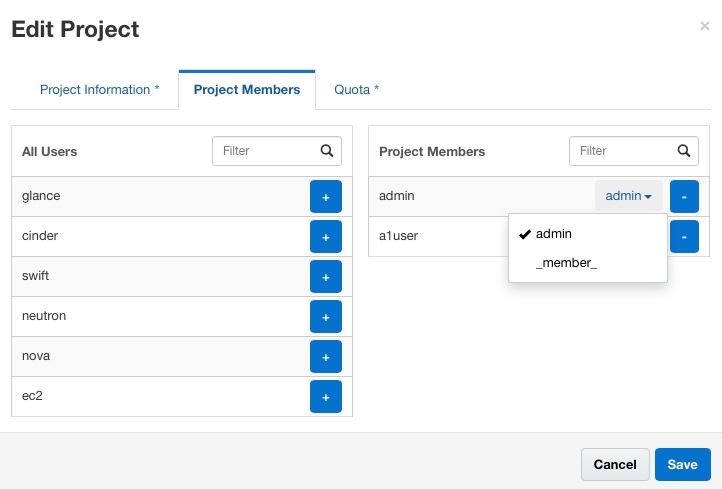This screenshot has width=722, height=489.
Task: Save the project changes
Action: [x=683, y=464]
